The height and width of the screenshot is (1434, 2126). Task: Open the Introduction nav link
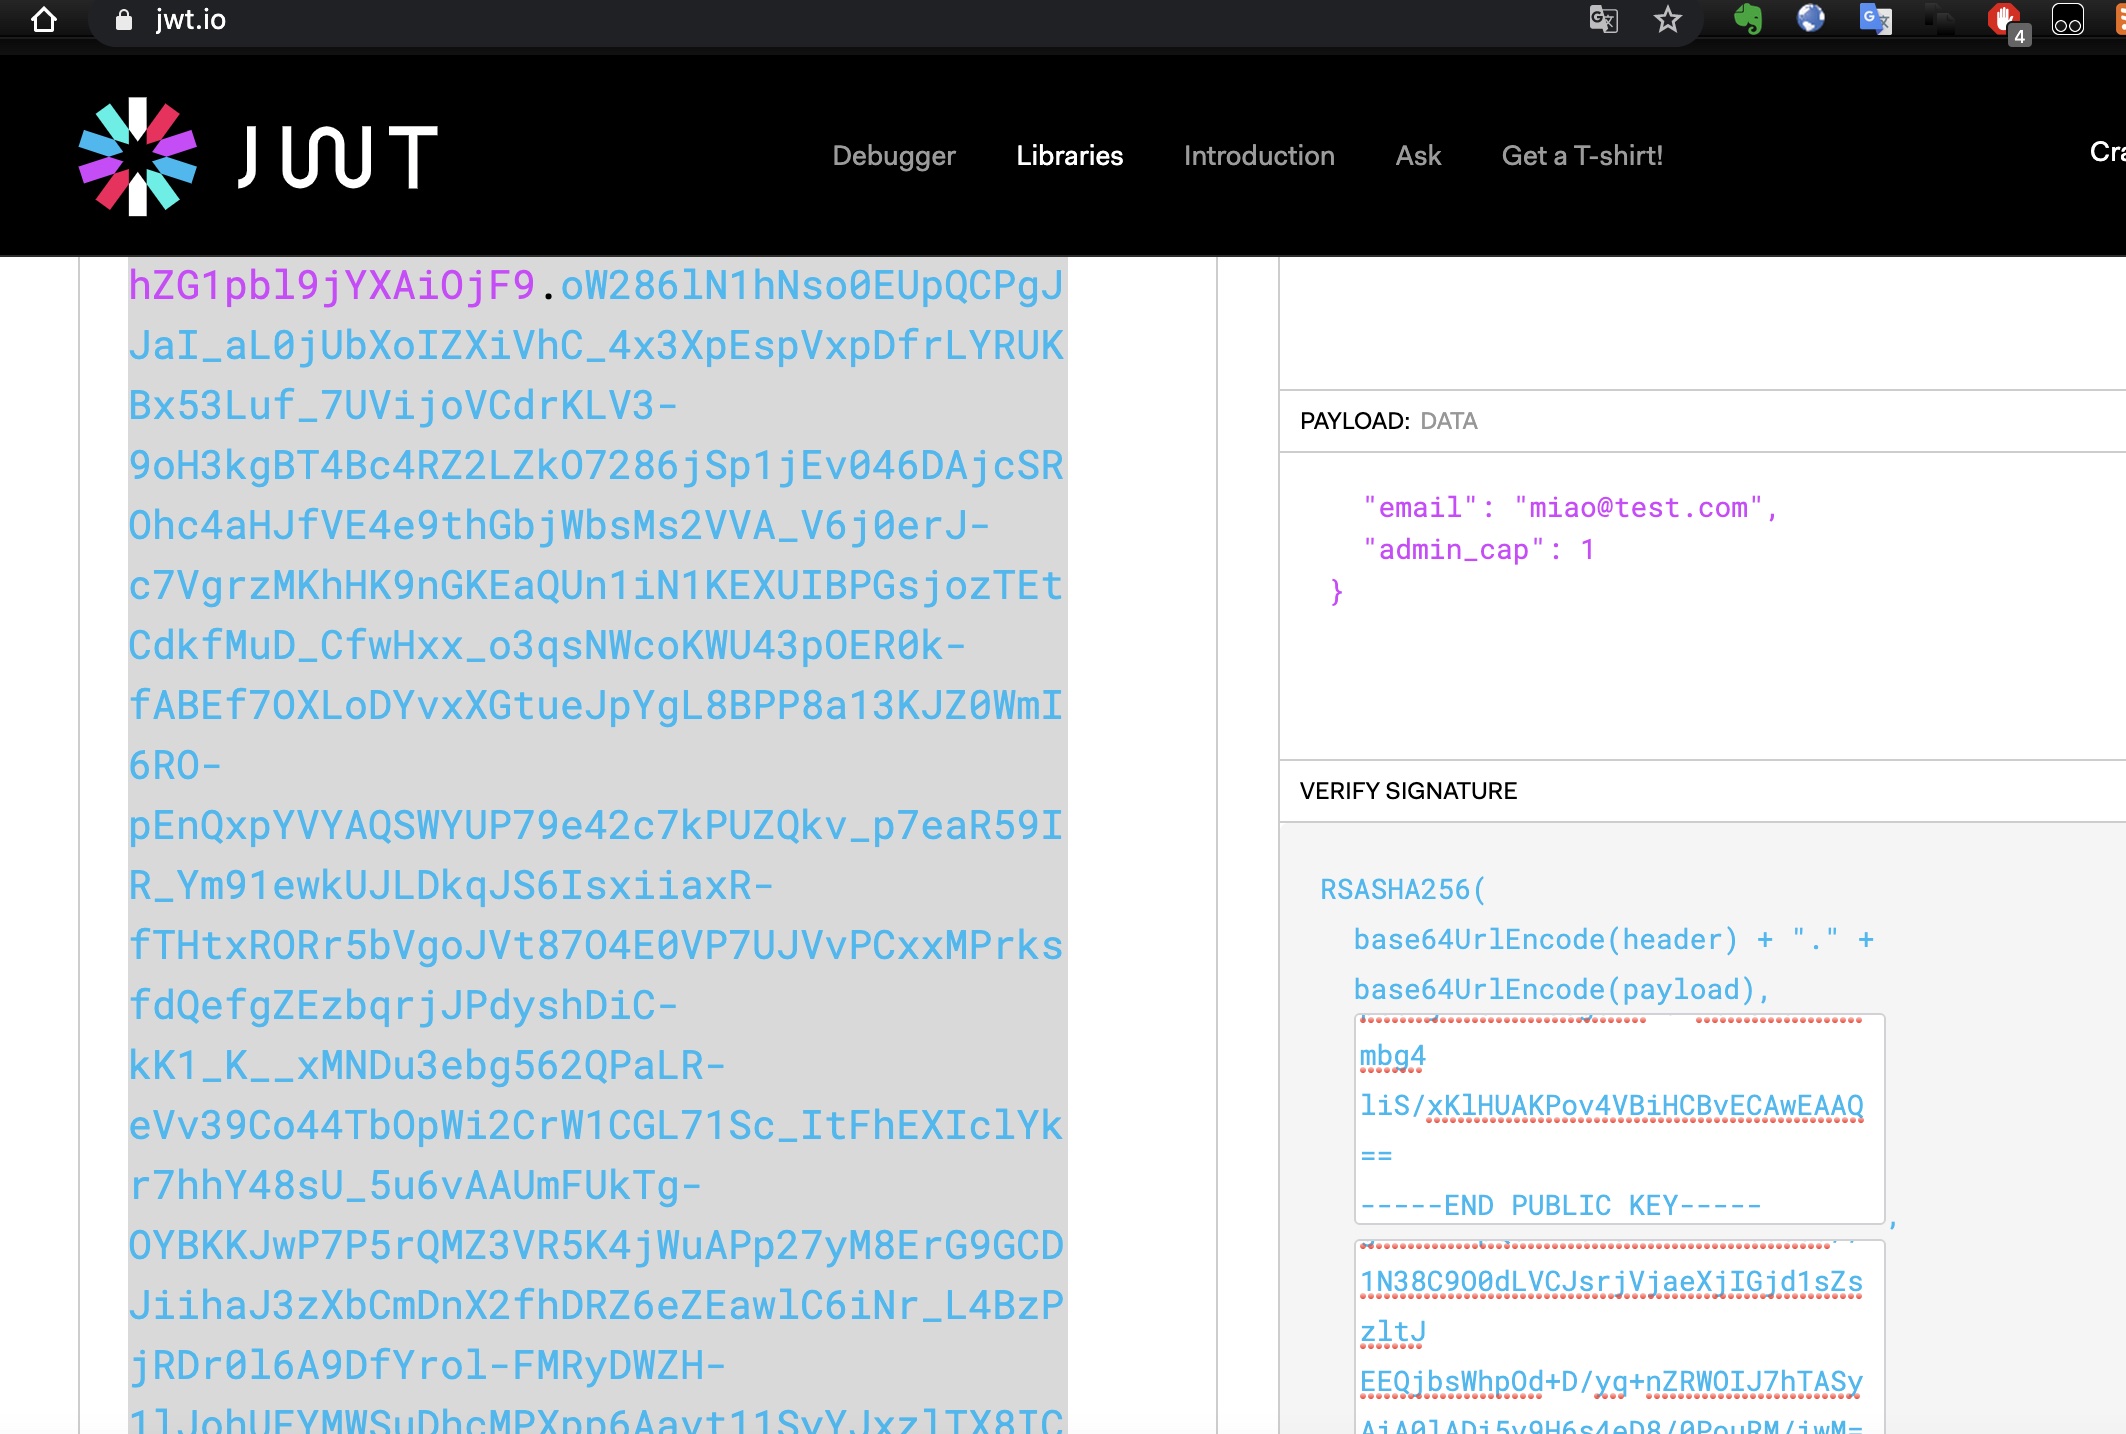tap(1258, 156)
